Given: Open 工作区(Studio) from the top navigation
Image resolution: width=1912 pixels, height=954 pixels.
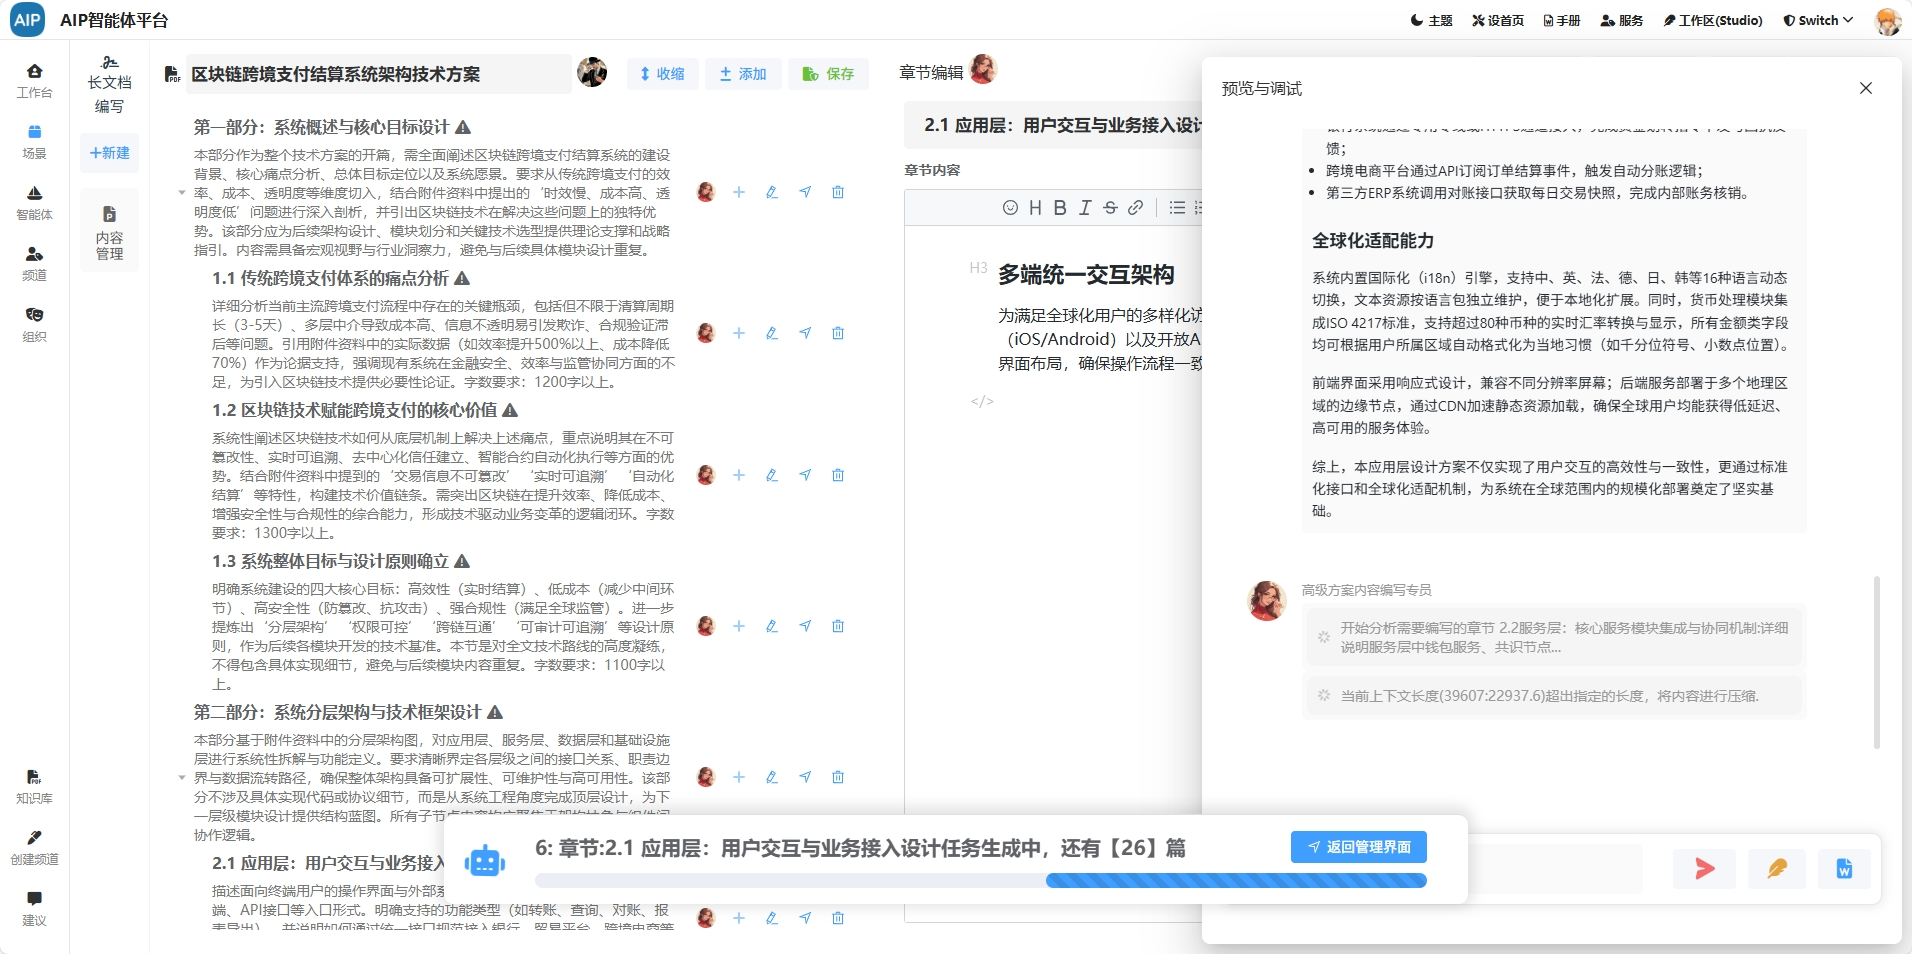Looking at the screenshot, I should pyautogui.click(x=1712, y=20).
